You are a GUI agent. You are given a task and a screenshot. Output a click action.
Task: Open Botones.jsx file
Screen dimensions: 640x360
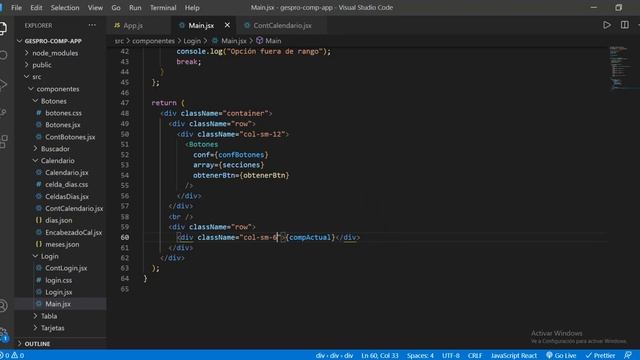pyautogui.click(x=60, y=124)
